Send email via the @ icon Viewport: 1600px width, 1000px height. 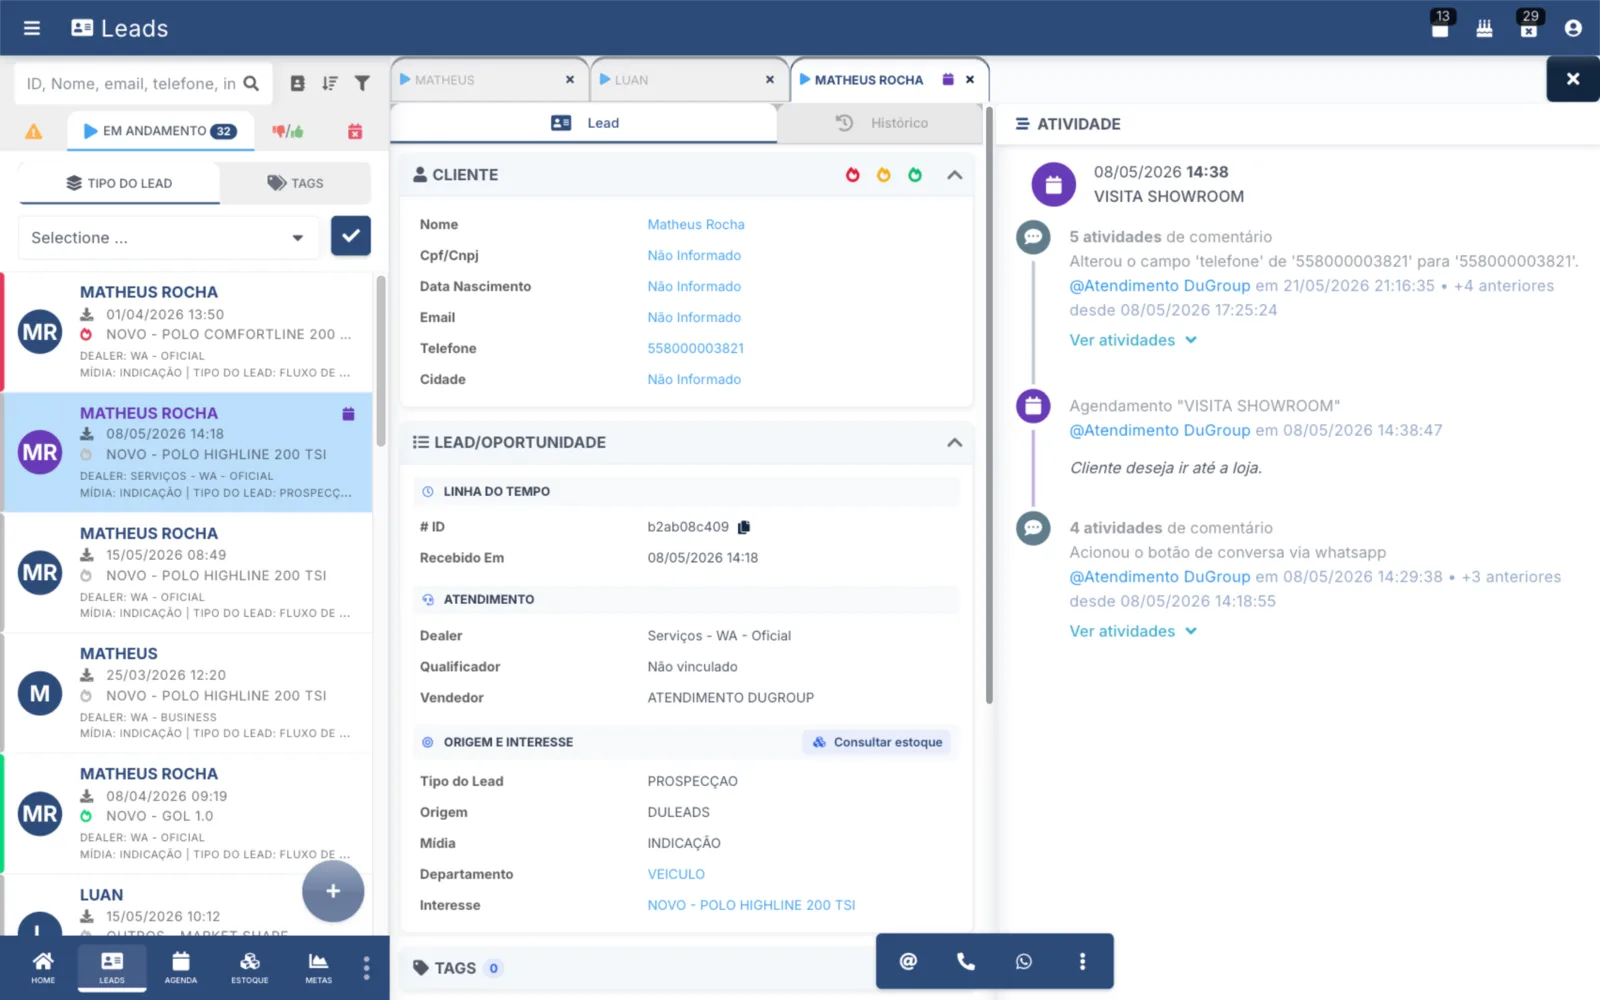(908, 961)
